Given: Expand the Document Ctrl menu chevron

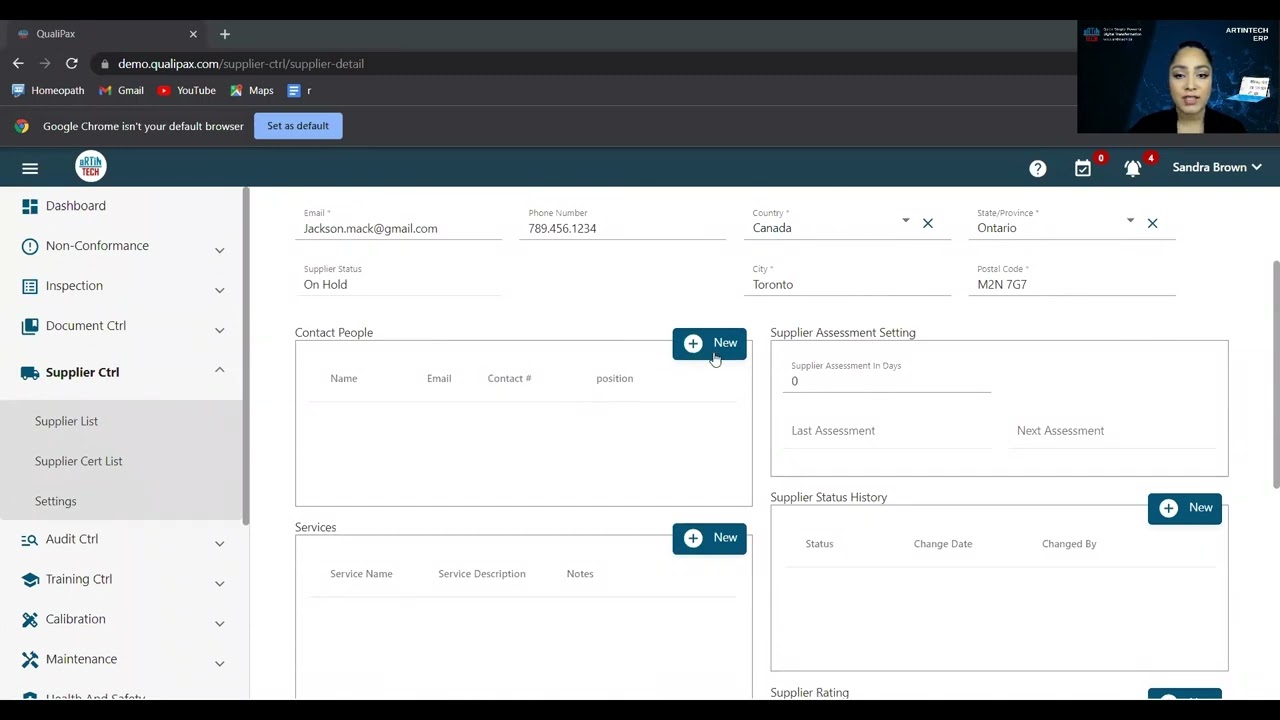Looking at the screenshot, I should 219,329.
